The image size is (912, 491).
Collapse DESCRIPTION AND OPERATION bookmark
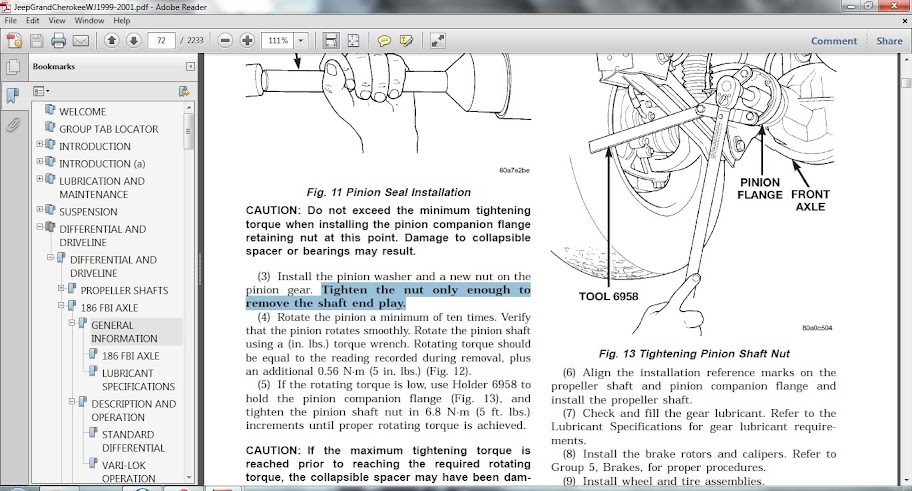pos(72,401)
